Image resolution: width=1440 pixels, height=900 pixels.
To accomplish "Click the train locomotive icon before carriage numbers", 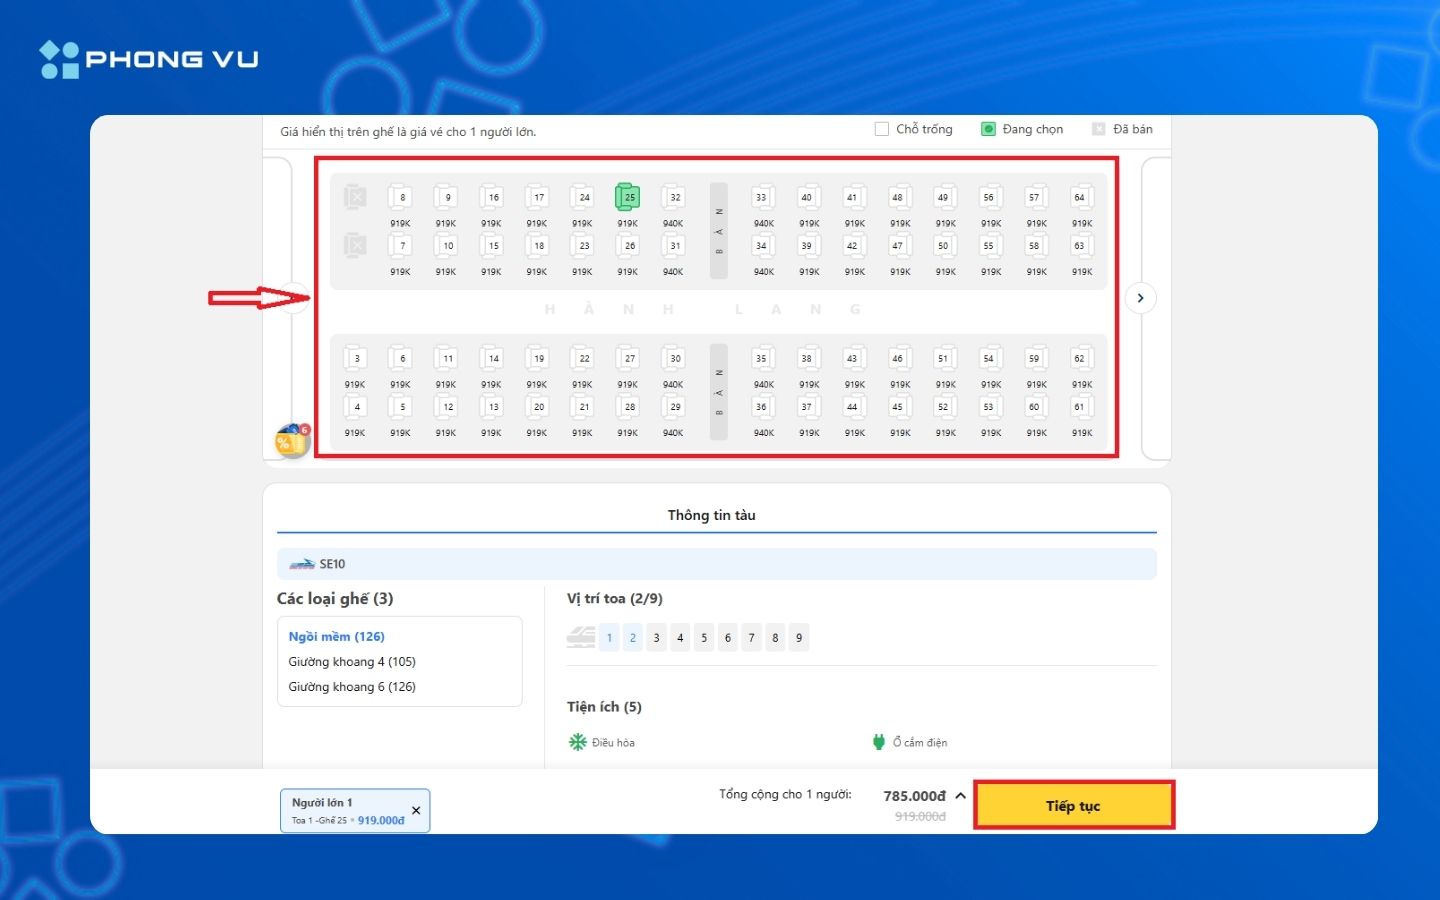I will pos(581,637).
